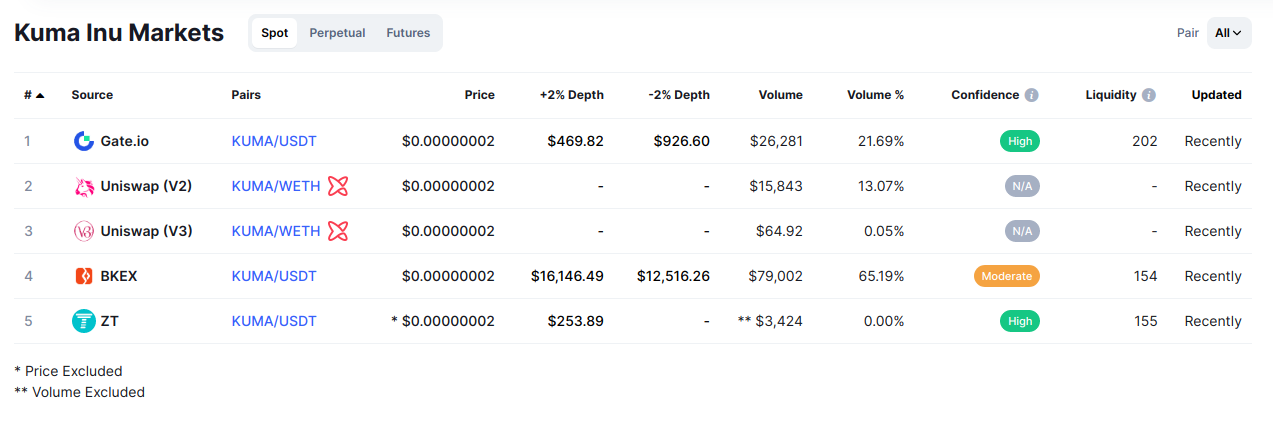The width and height of the screenshot is (1273, 425).
Task: Open Uniswap (V2) KUMA/WETH pair link
Action: (276, 186)
